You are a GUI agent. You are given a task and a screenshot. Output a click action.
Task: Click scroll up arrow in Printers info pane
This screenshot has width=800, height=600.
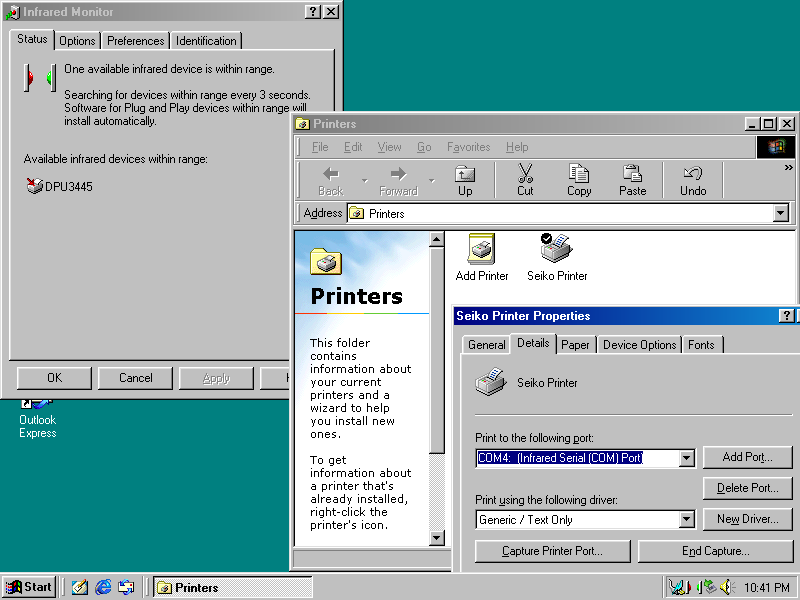pos(437,239)
